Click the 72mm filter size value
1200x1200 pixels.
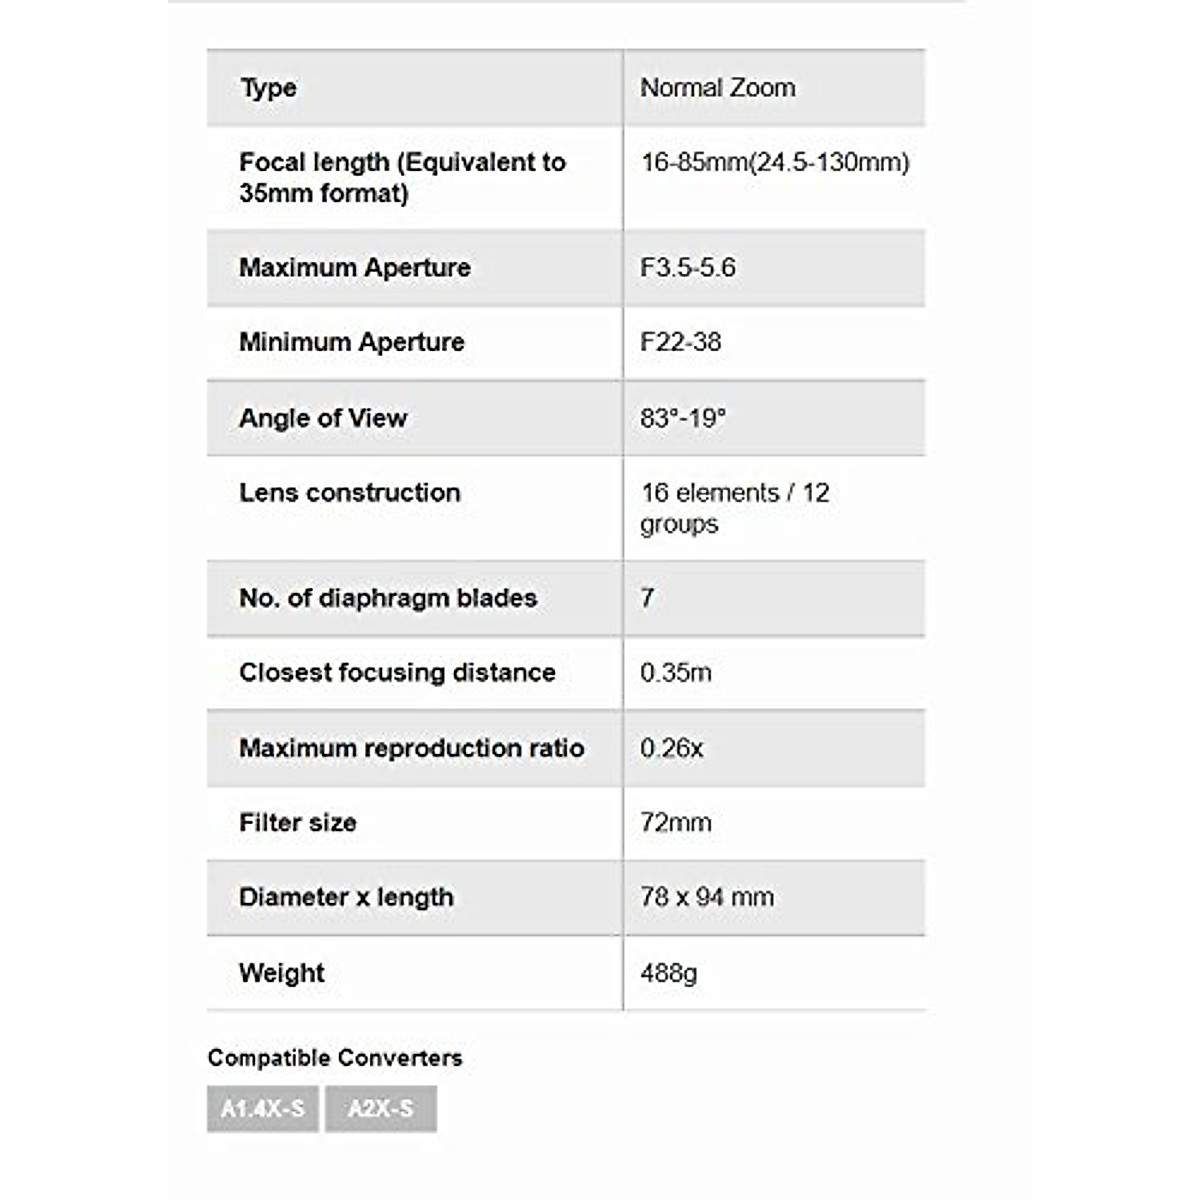pyautogui.click(x=676, y=823)
